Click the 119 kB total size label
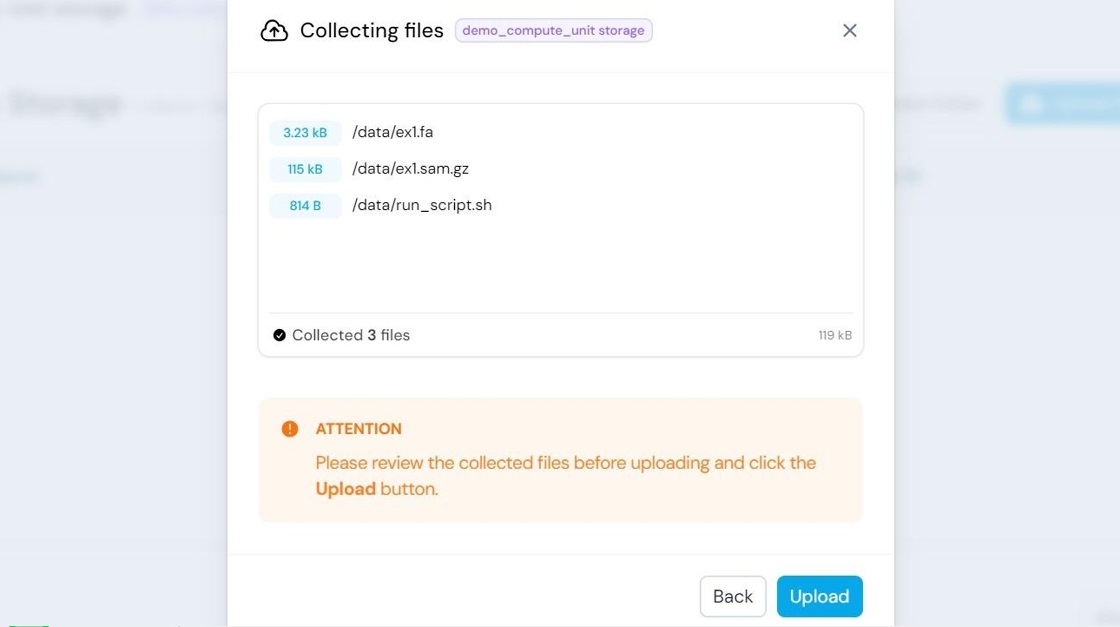1120x627 pixels. pyautogui.click(x=835, y=335)
